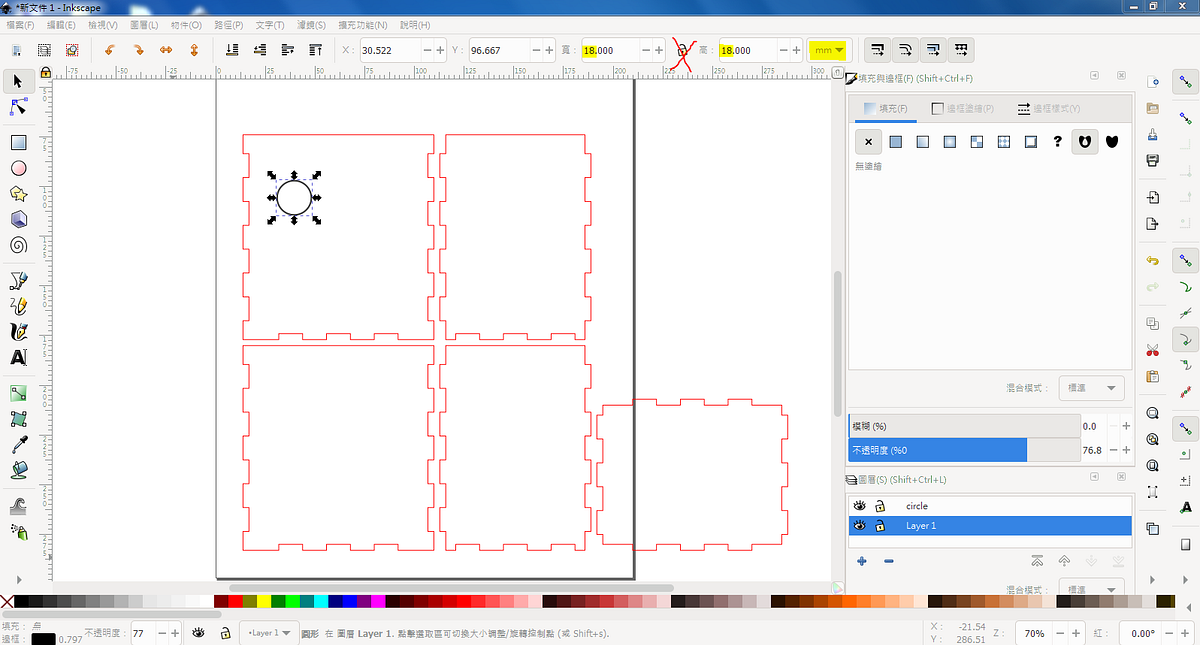Screen dimensions: 1200x645
Task: Select the 3D Box tool
Action: click(x=18, y=219)
